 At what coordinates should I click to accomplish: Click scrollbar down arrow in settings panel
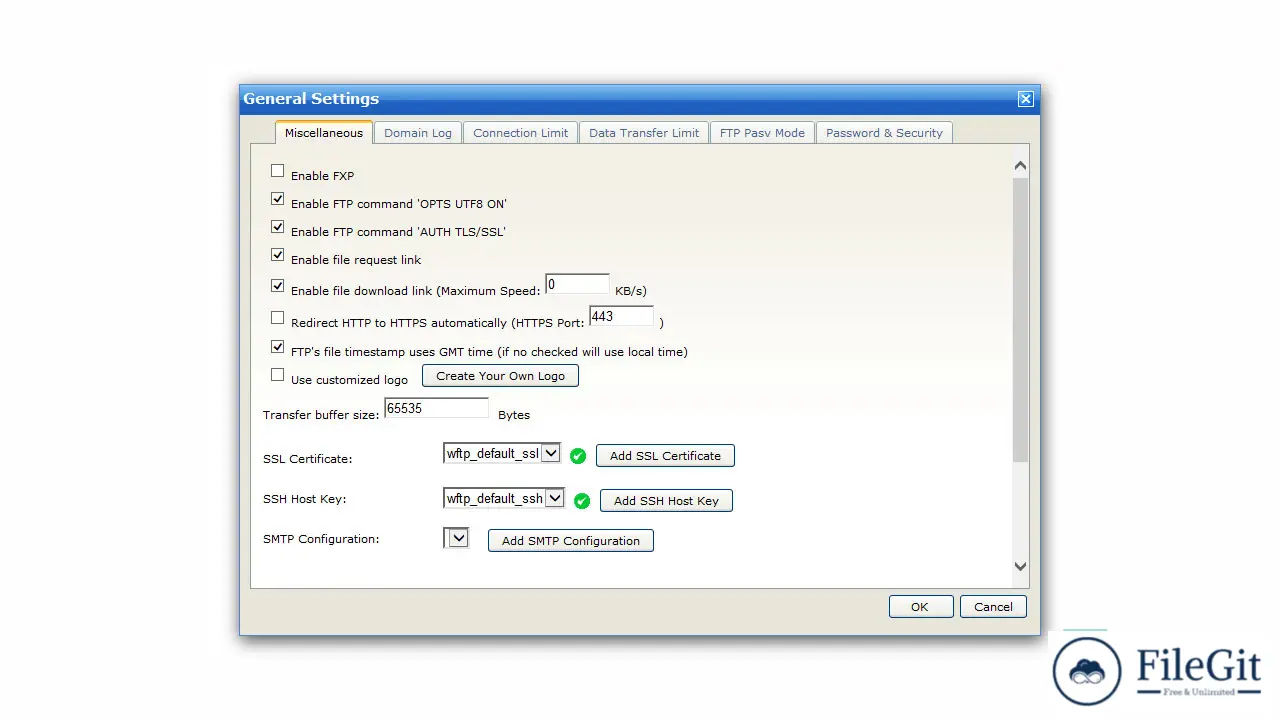point(1020,566)
